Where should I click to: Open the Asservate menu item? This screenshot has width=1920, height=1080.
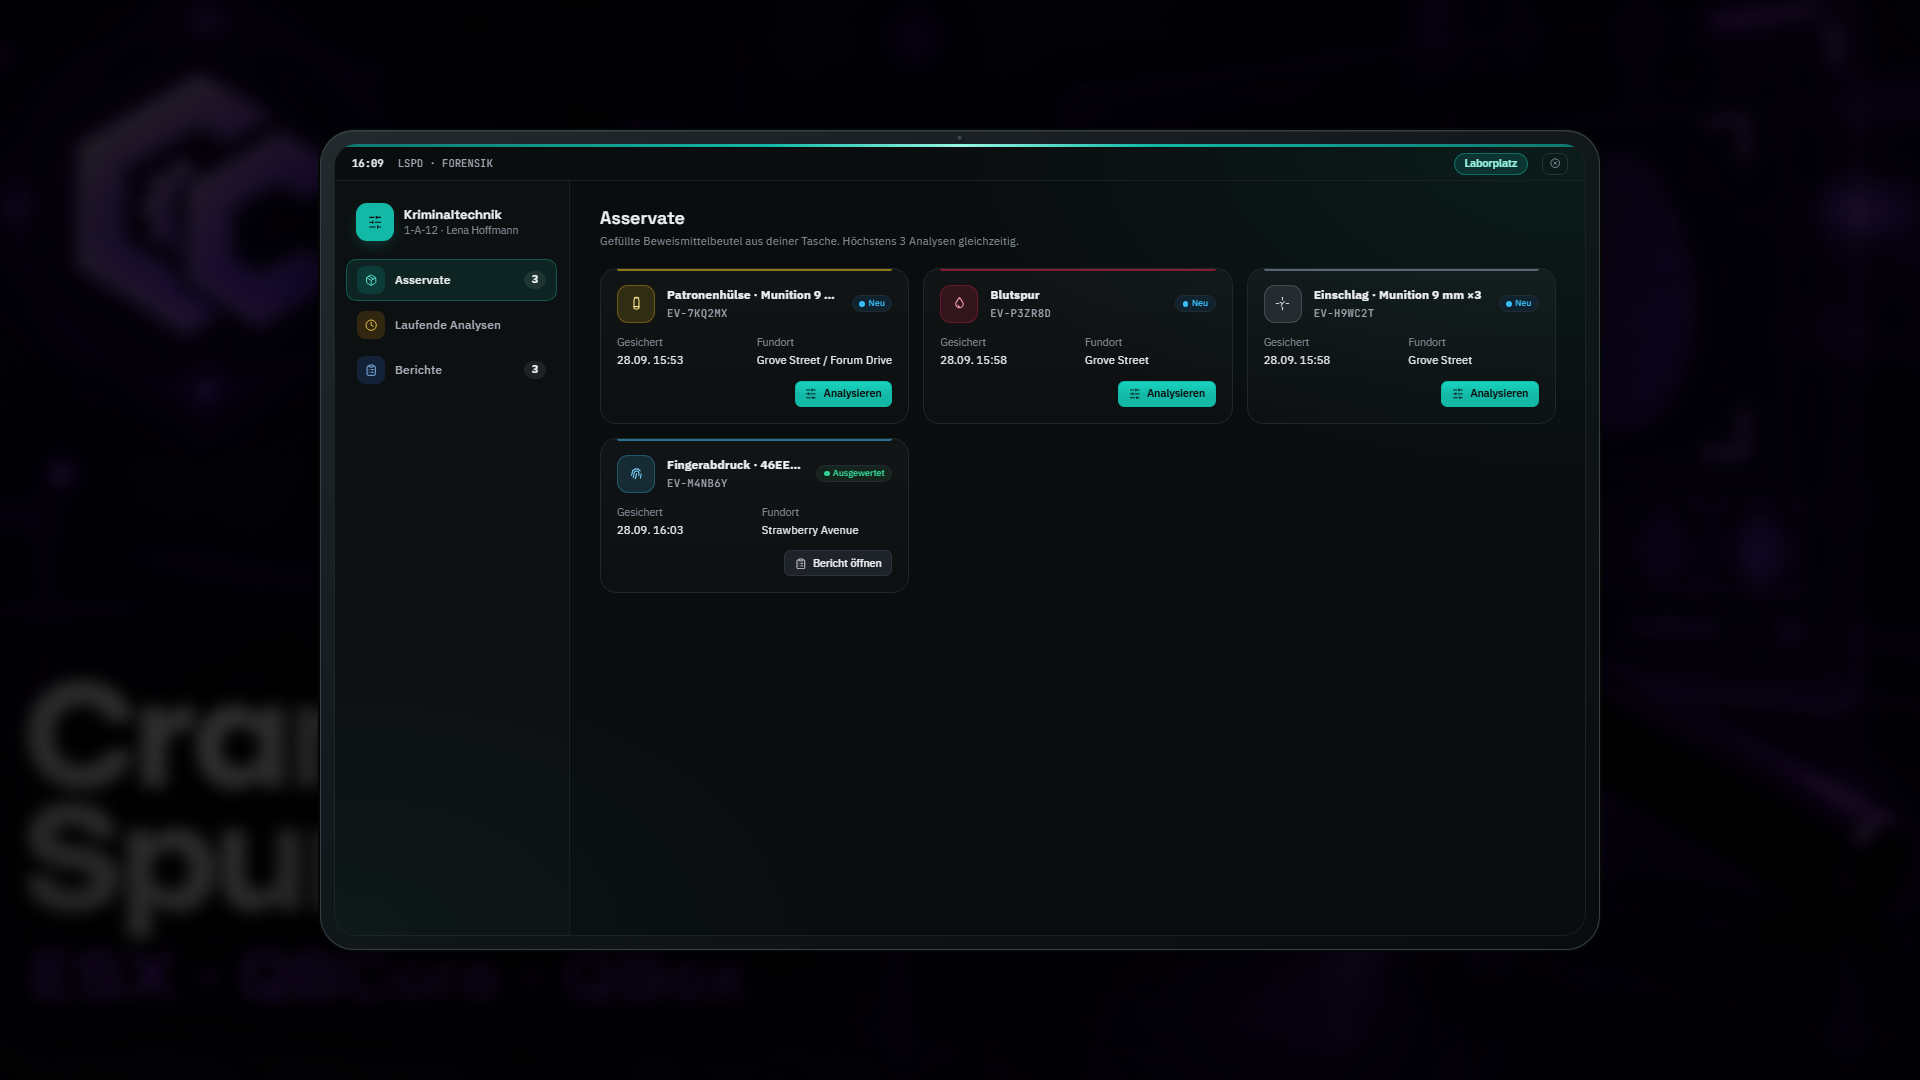[451, 280]
